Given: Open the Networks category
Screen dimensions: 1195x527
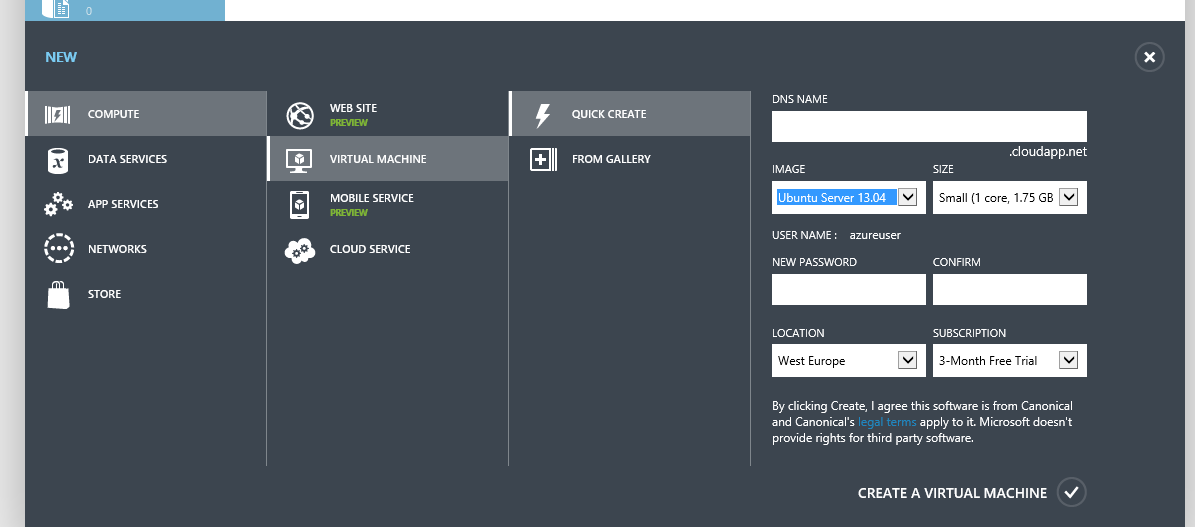Looking at the screenshot, I should [x=146, y=249].
